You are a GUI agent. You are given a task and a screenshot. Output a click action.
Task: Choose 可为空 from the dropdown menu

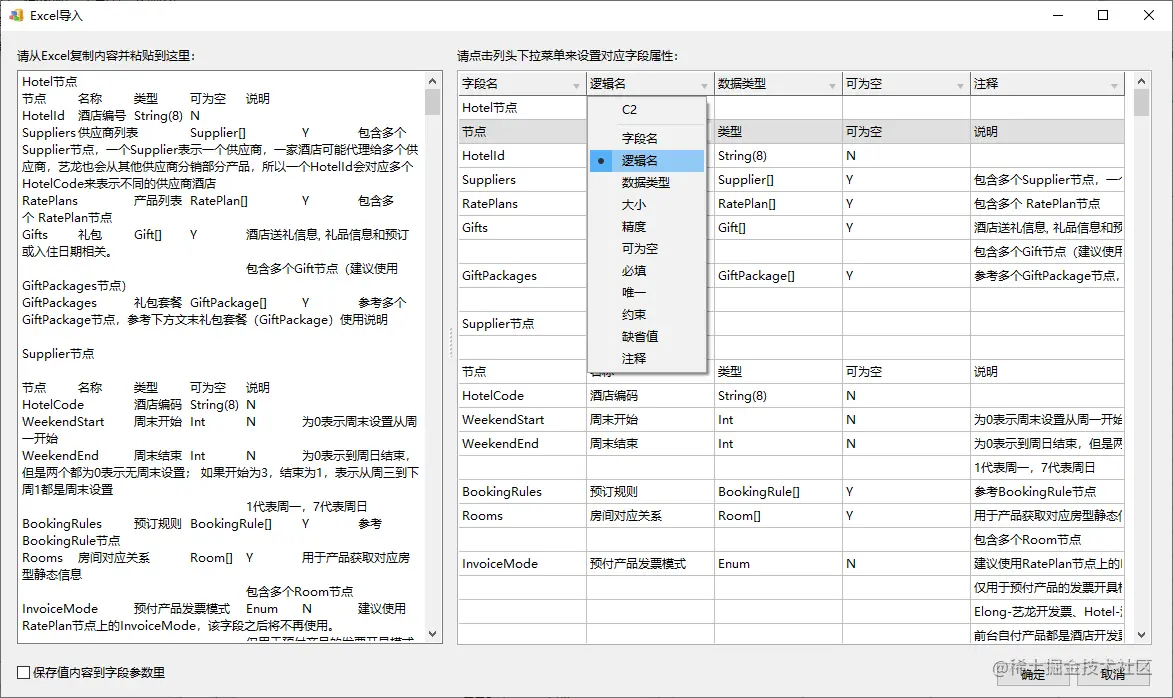[647, 248]
